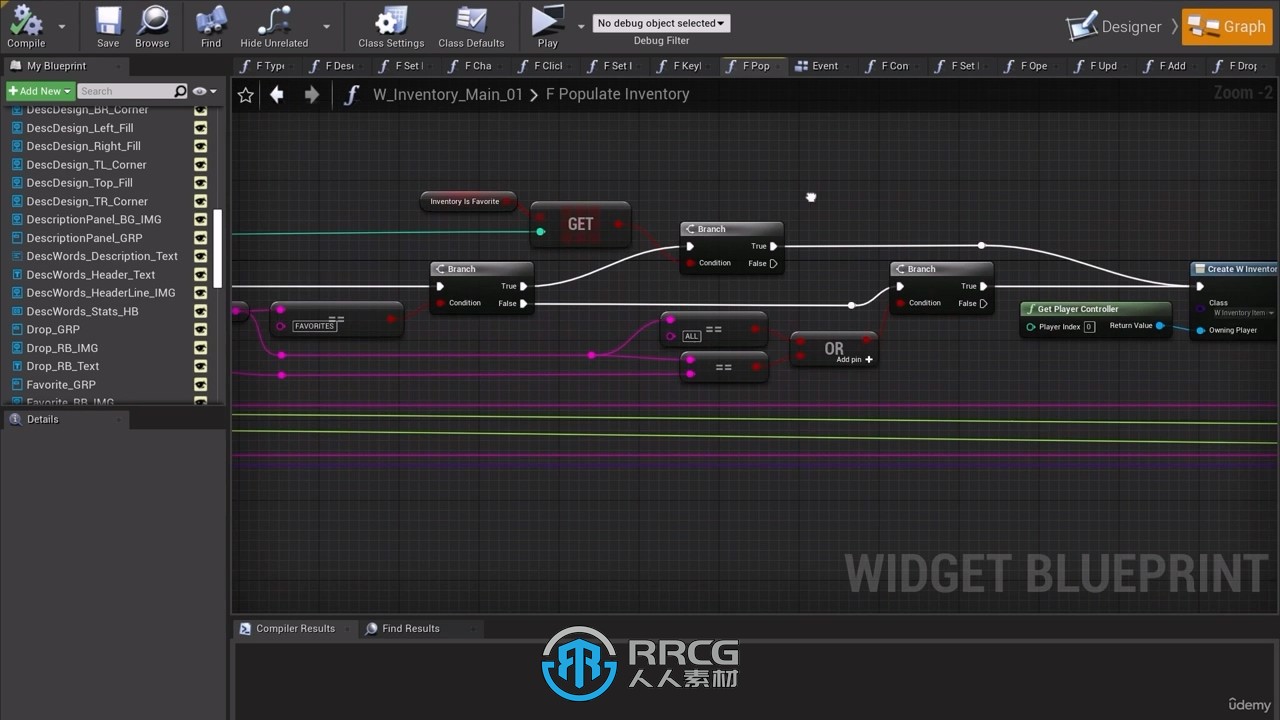The width and height of the screenshot is (1280, 720).
Task: Select DescDesign_Top_Fill variable
Action: pyautogui.click(x=79, y=183)
